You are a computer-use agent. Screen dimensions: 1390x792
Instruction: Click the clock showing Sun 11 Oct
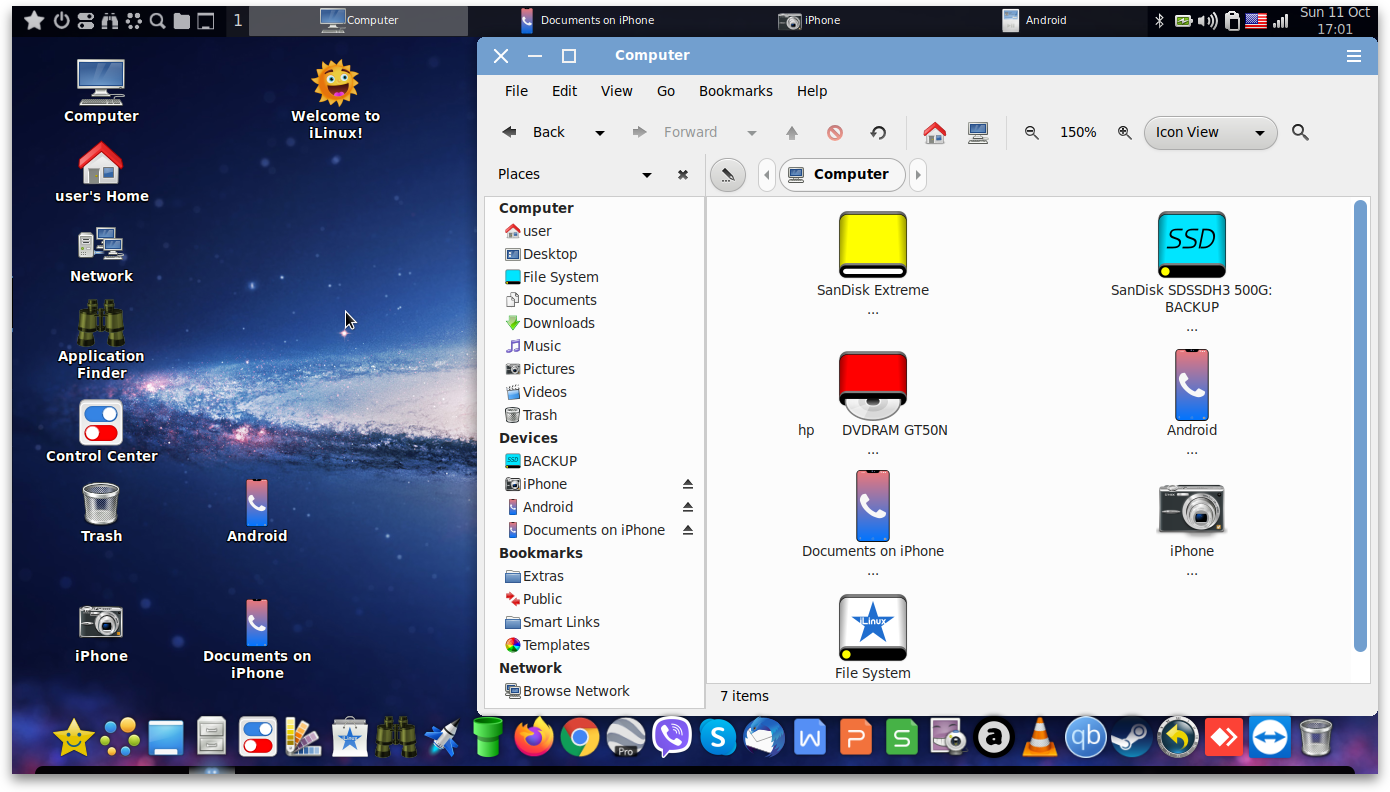pyautogui.click(x=1335, y=20)
